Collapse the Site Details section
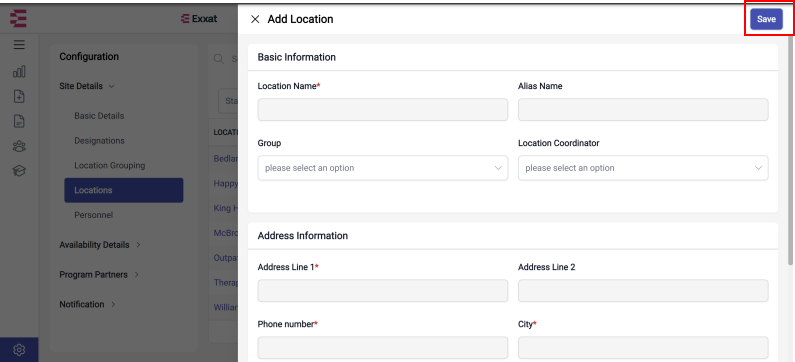795x362 pixels. point(87,86)
